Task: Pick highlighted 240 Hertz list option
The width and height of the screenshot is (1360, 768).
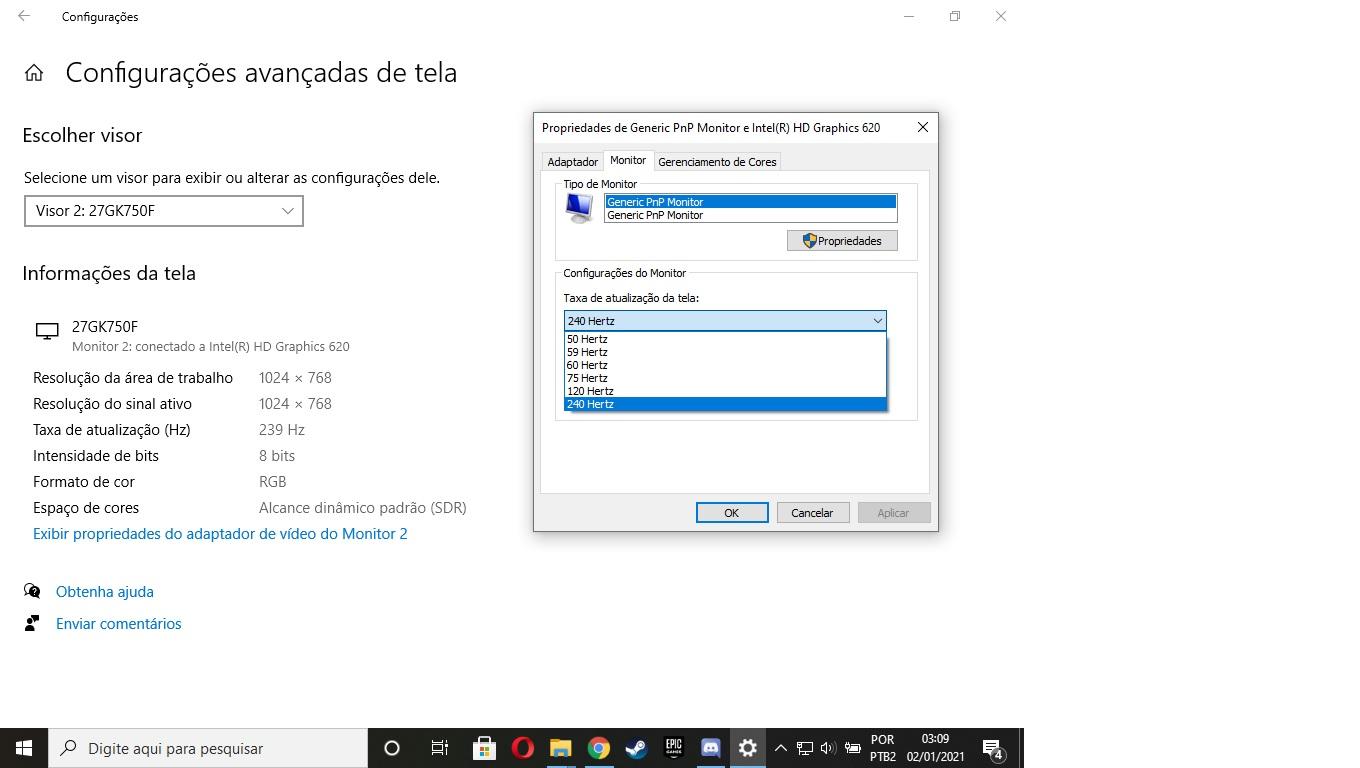Action: [x=725, y=404]
